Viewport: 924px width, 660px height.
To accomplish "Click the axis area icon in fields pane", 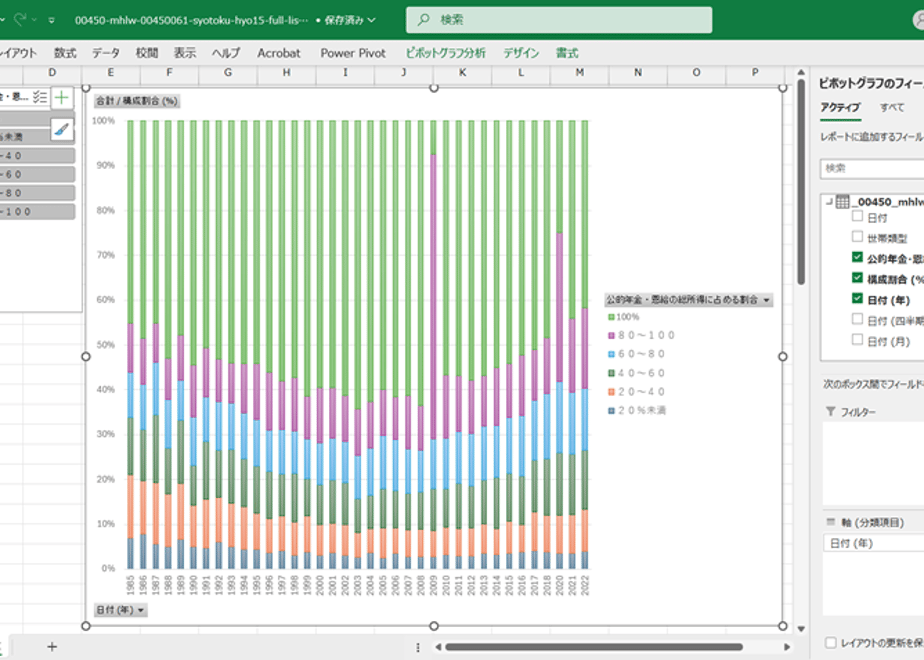I will 831,522.
